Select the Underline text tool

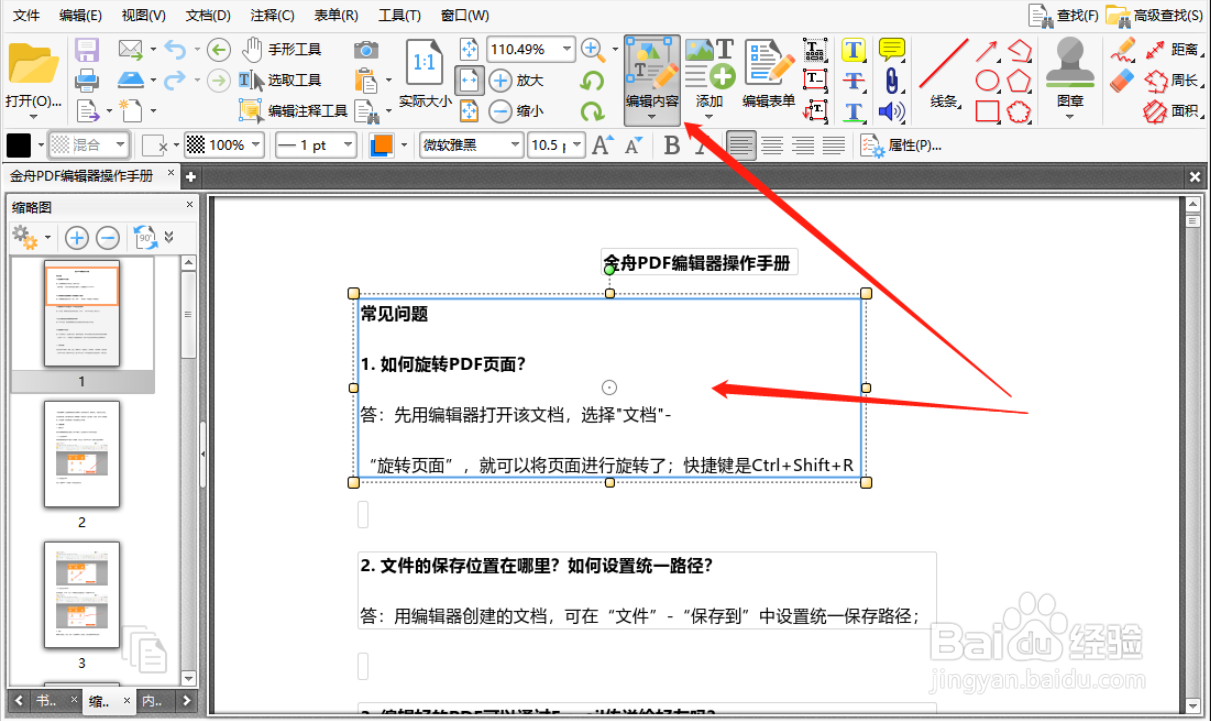(x=853, y=111)
